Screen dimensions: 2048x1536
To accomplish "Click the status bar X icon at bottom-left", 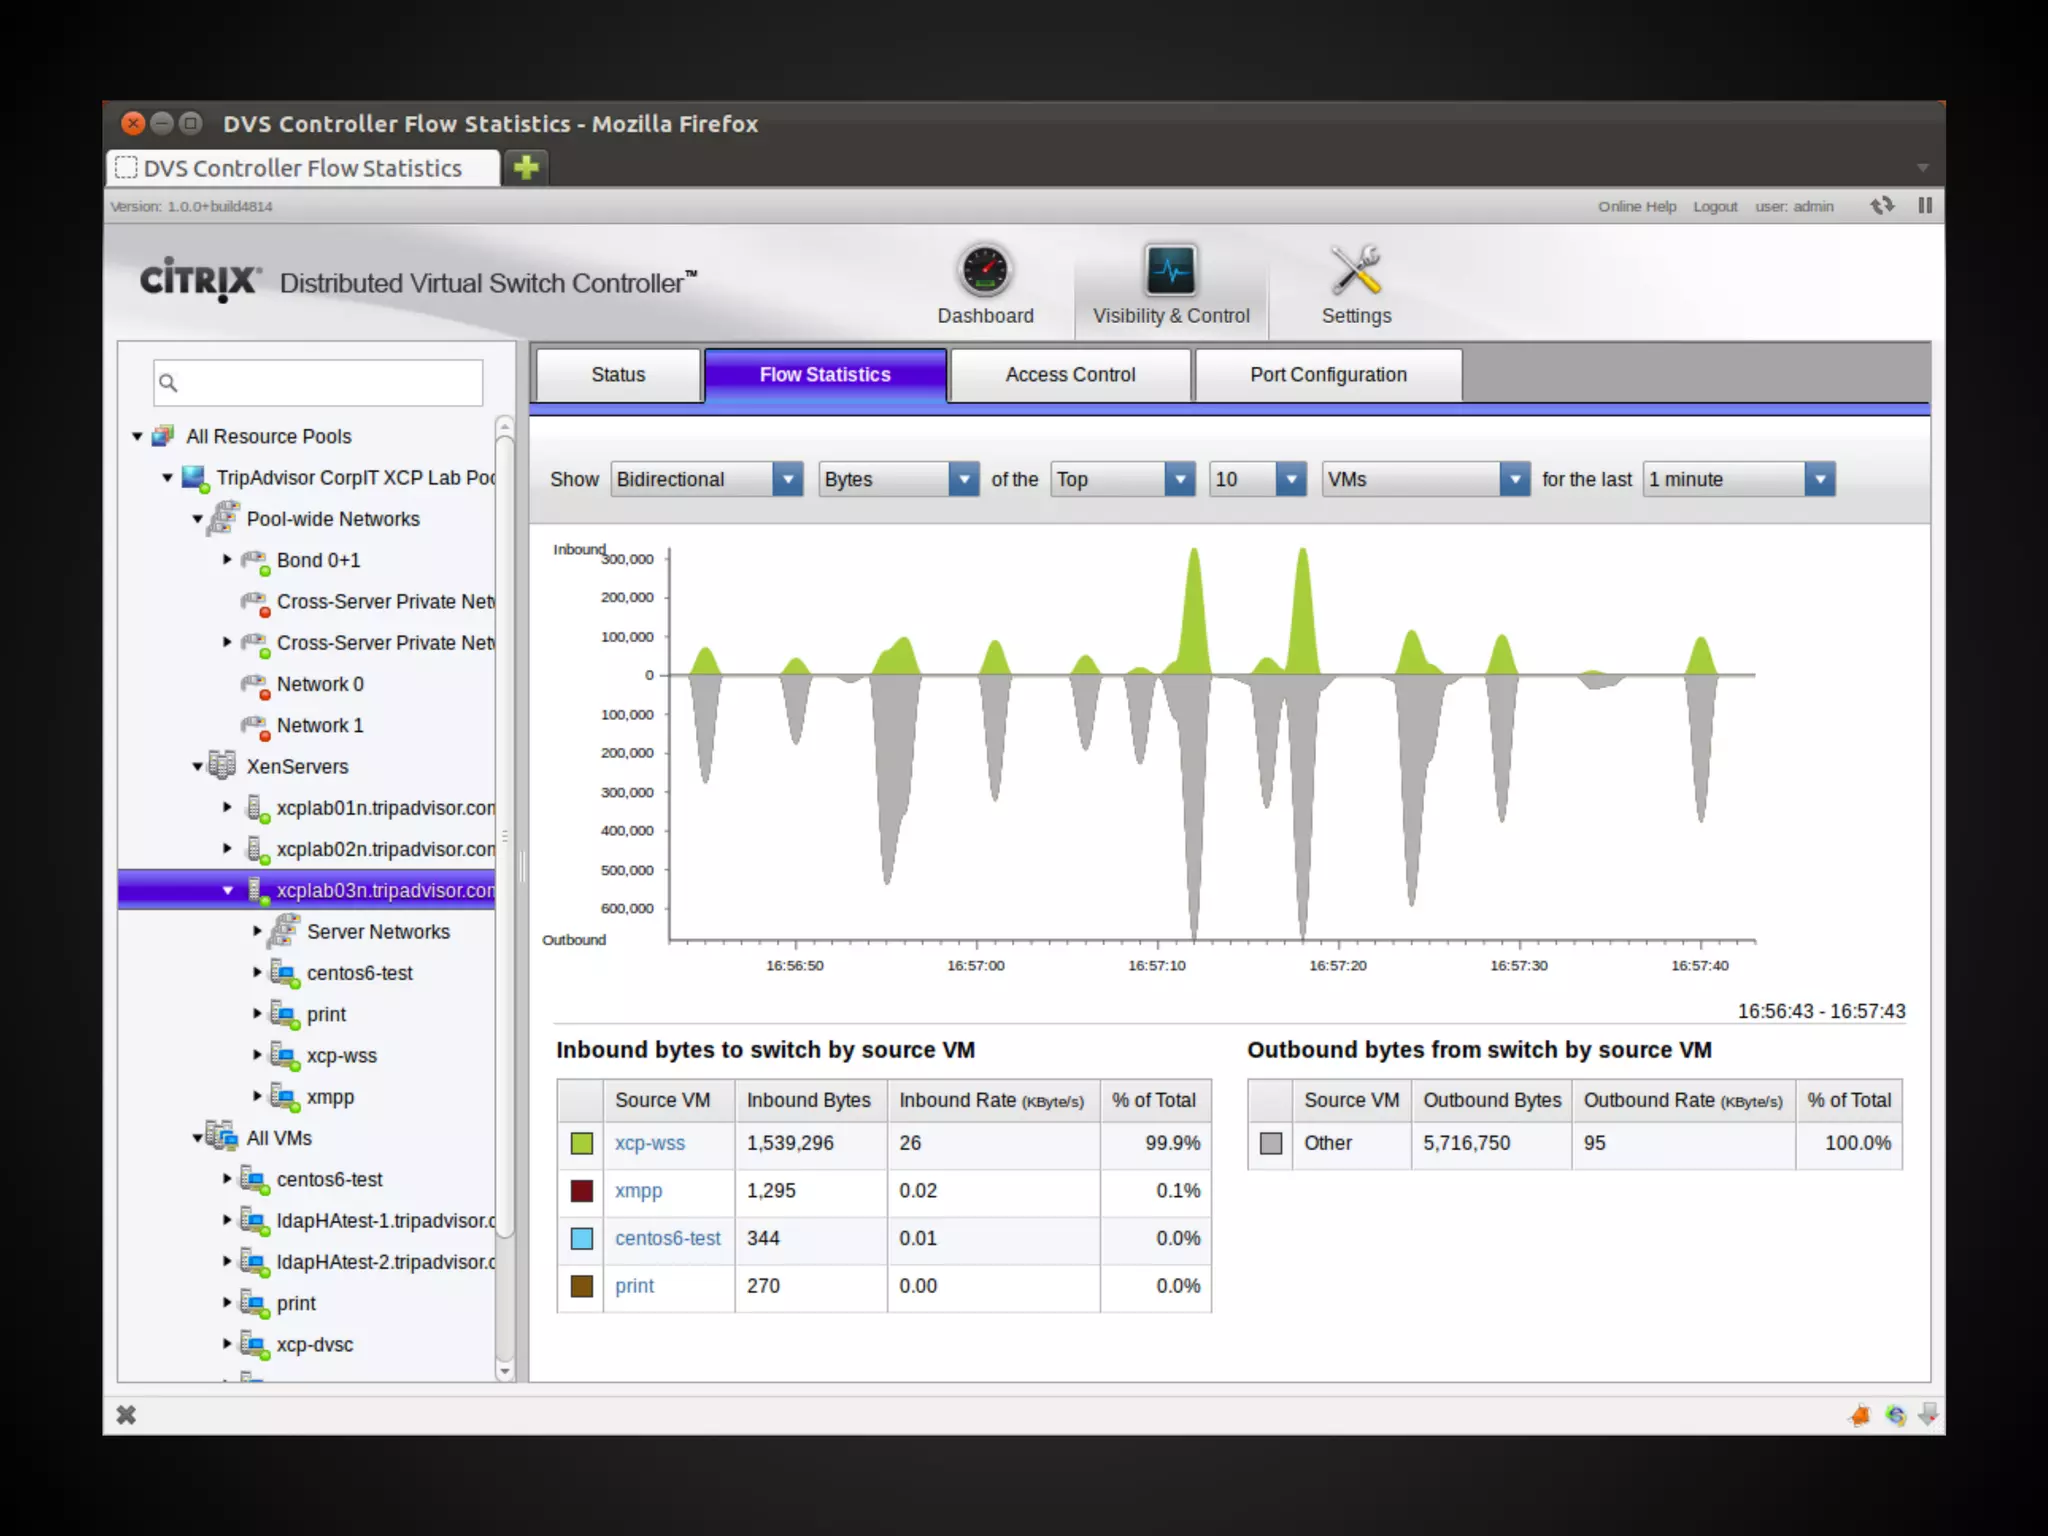I will tap(126, 1414).
